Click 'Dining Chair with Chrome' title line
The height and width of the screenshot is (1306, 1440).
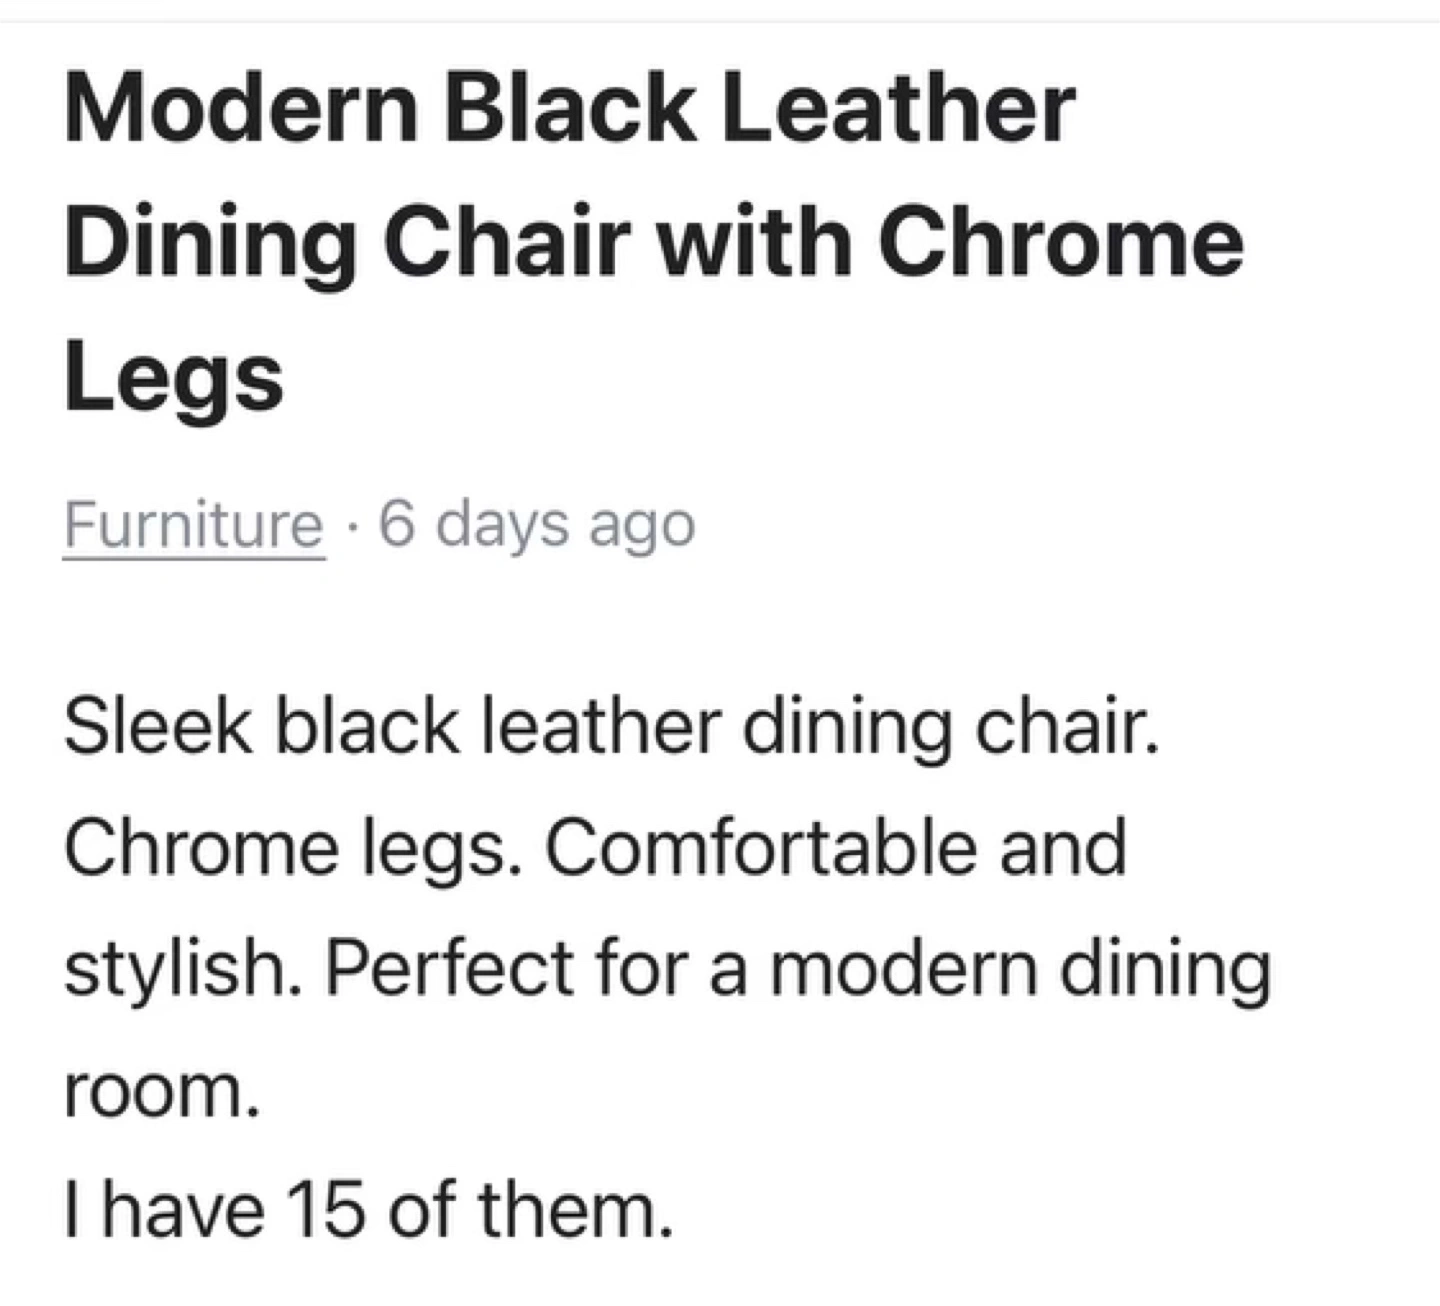tap(654, 246)
